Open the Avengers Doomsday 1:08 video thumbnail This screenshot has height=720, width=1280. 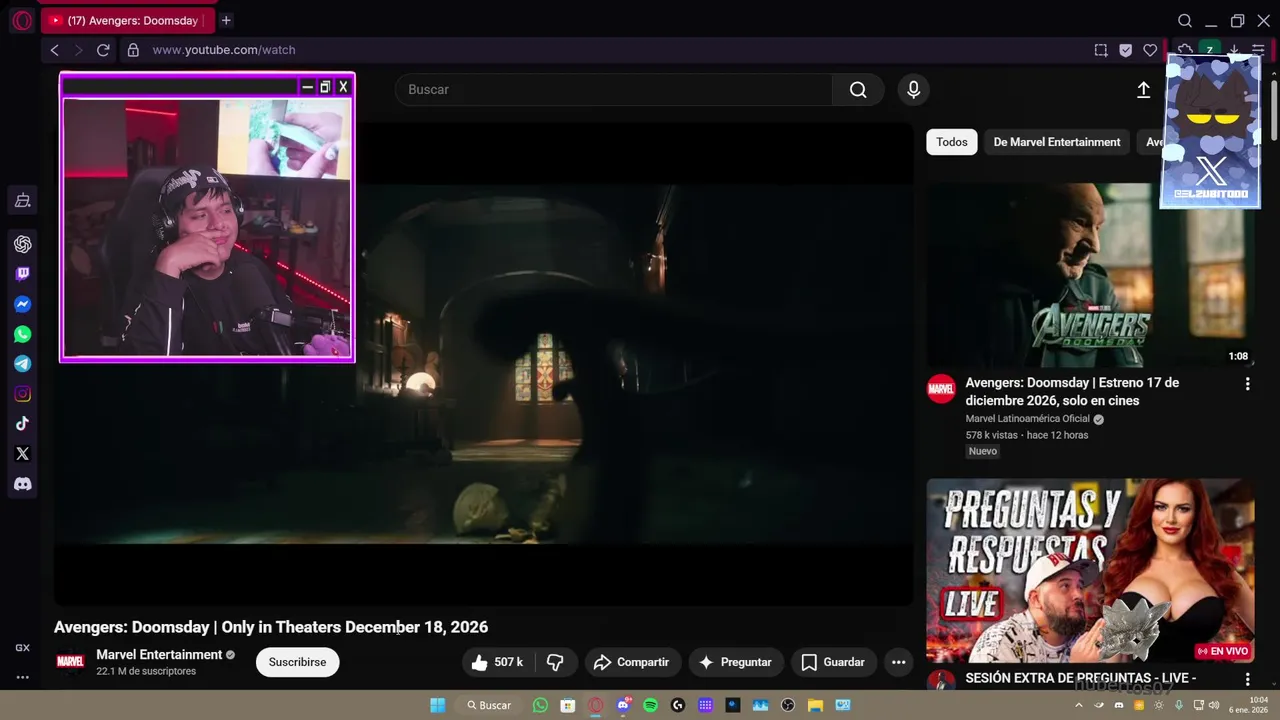(1090, 275)
